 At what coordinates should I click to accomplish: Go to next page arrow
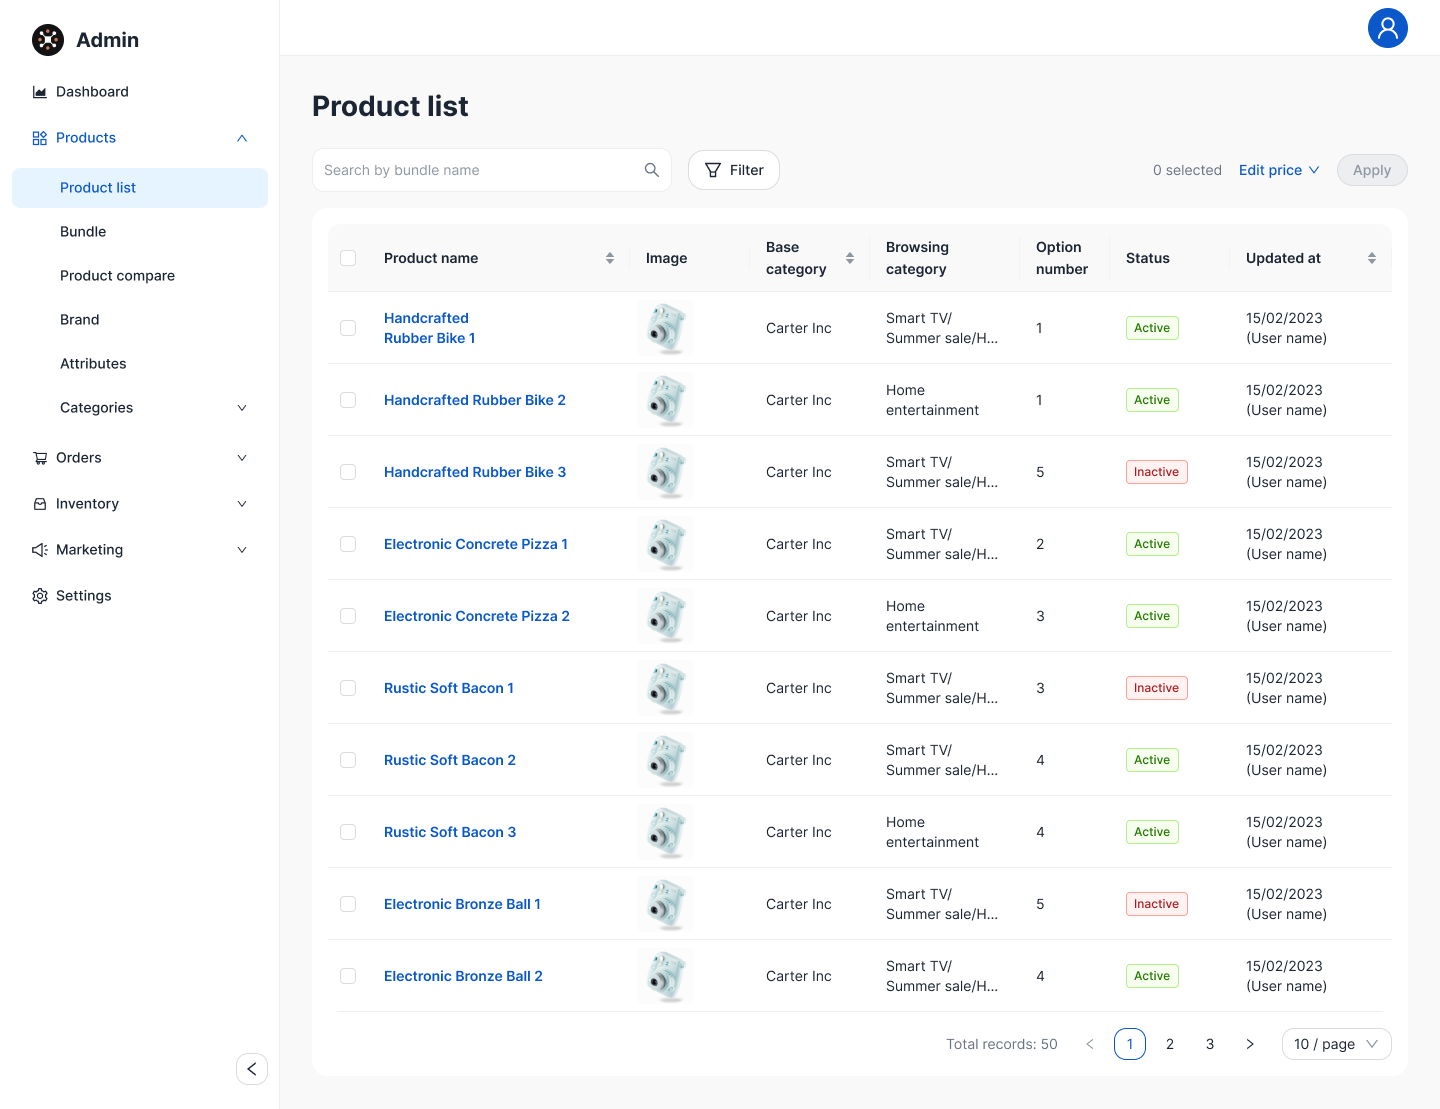(1250, 1044)
